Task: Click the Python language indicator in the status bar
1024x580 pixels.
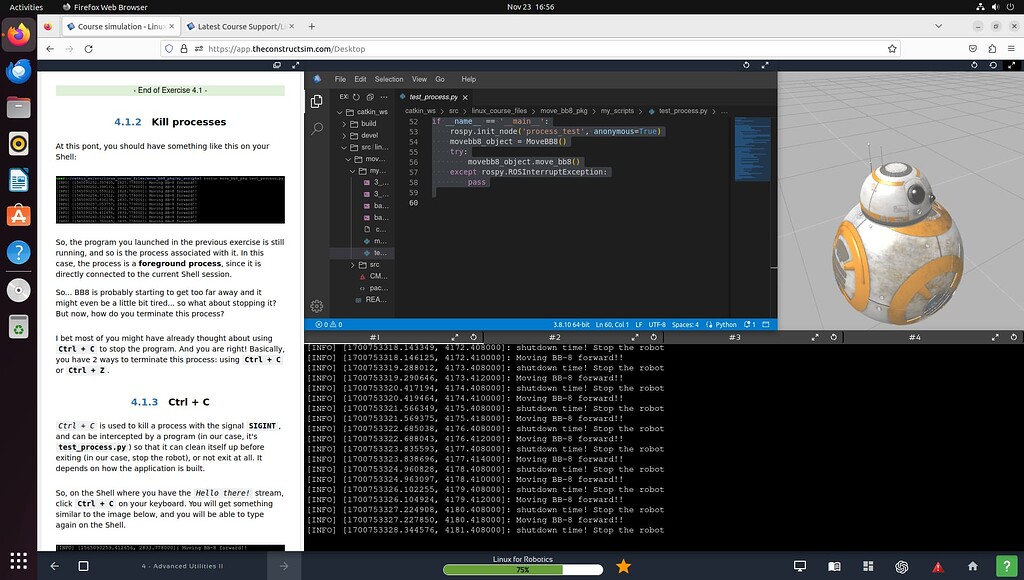Action: coord(727,324)
